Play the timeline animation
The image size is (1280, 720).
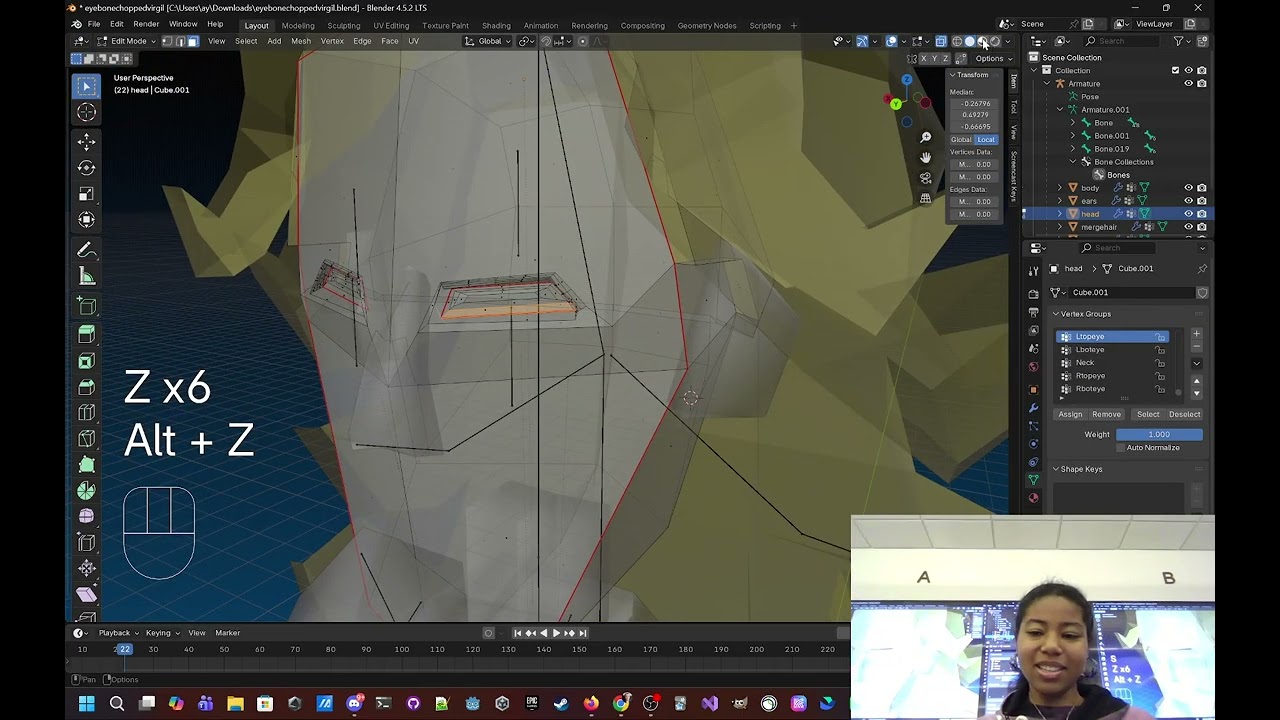point(556,633)
